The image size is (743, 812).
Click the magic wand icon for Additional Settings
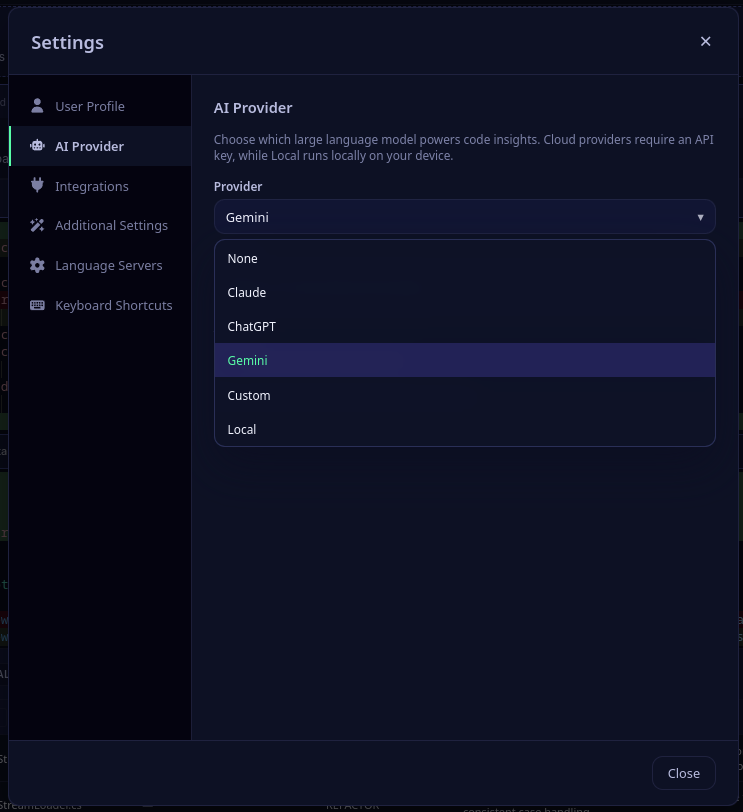click(37, 225)
